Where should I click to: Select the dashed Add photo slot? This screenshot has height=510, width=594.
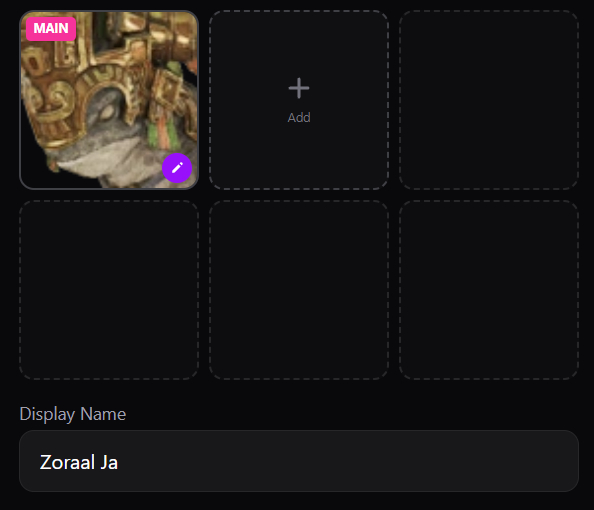299,100
